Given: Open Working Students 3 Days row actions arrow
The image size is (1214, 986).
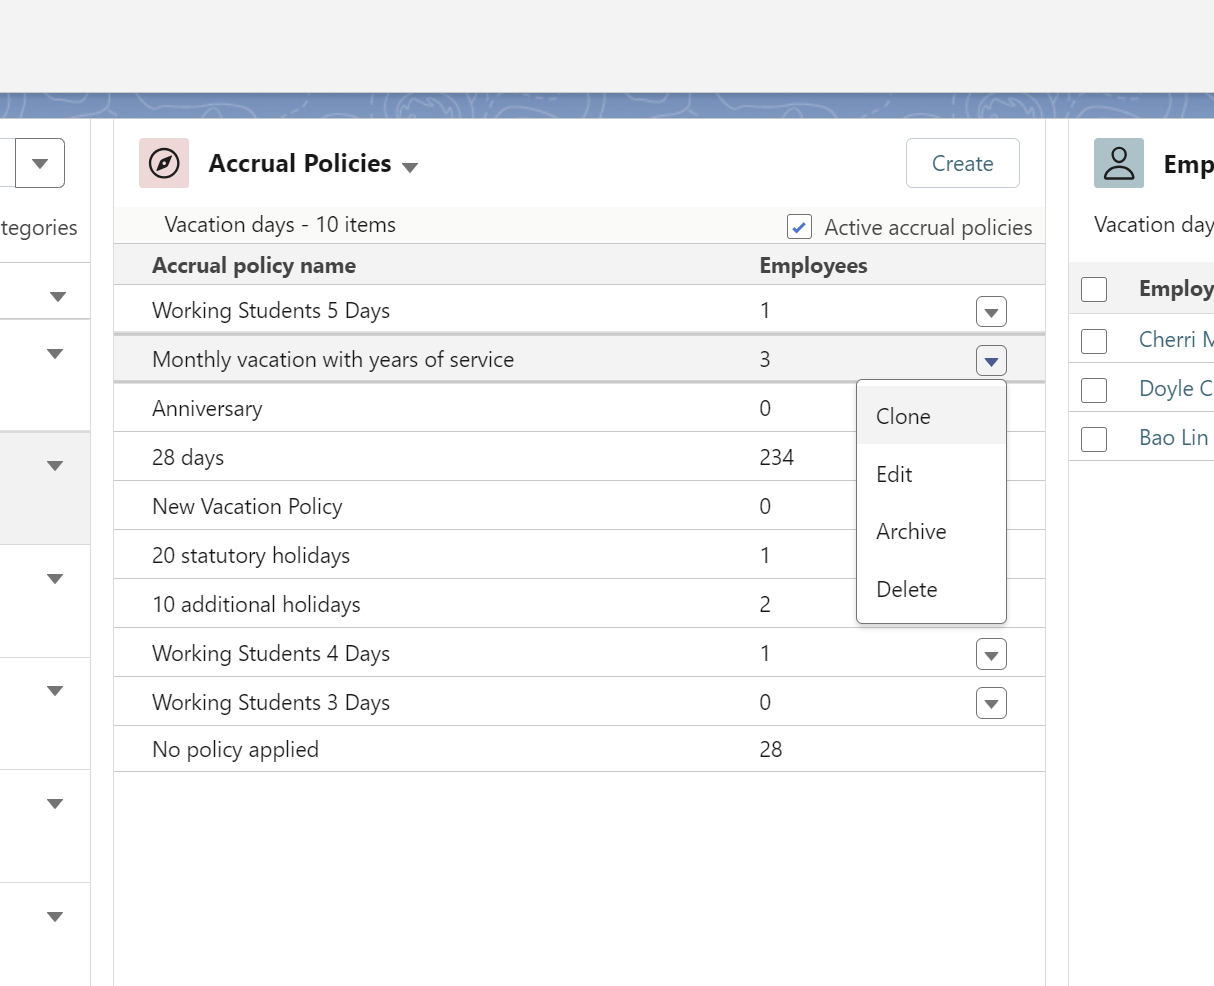Looking at the screenshot, I should (x=990, y=704).
